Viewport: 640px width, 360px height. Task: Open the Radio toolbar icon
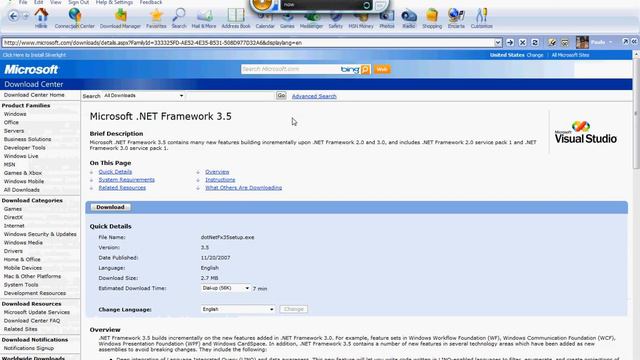click(409, 19)
